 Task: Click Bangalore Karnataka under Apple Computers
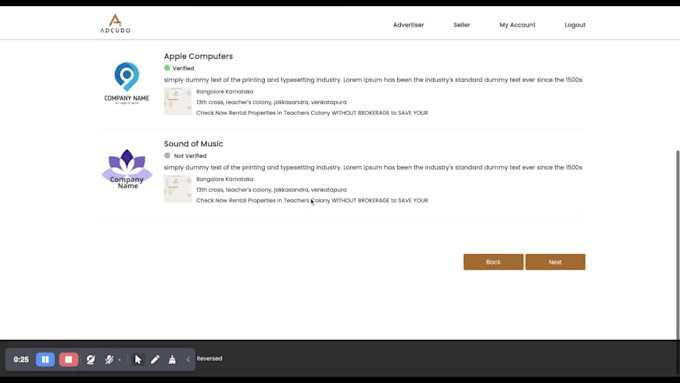point(225,92)
